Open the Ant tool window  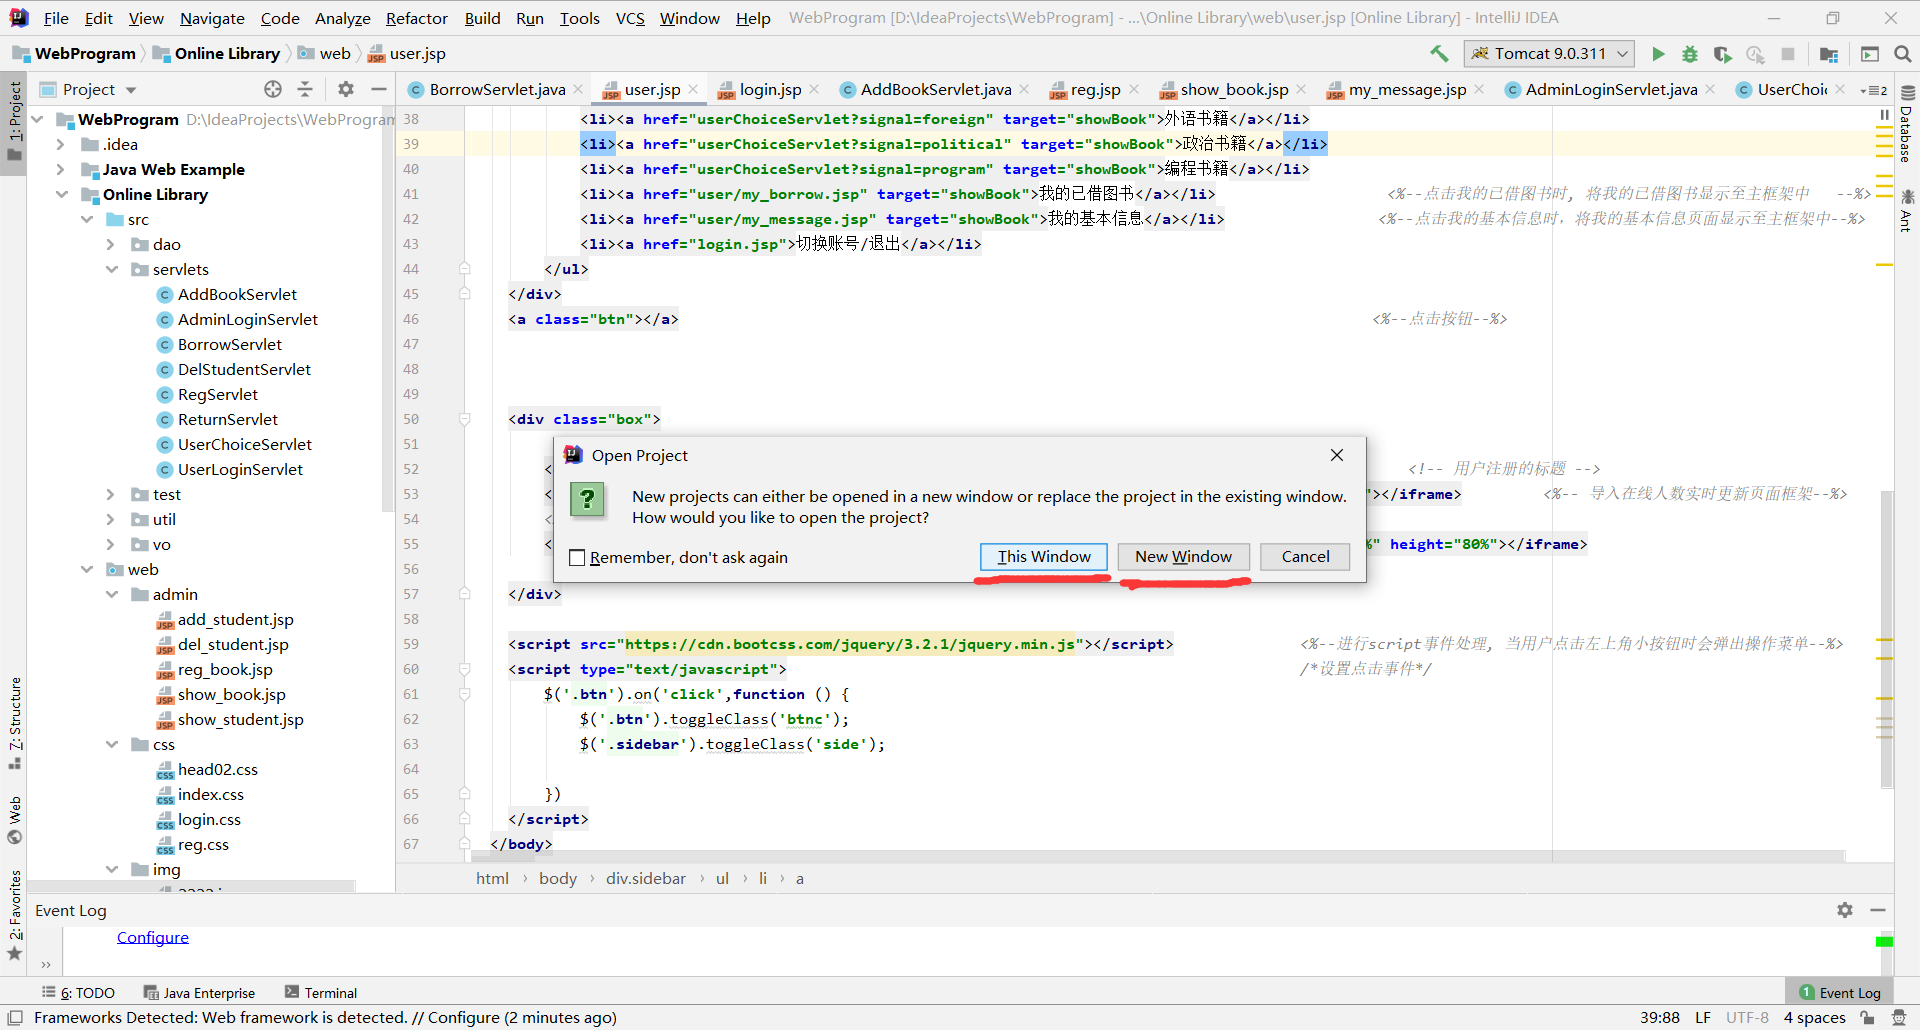tap(1907, 210)
